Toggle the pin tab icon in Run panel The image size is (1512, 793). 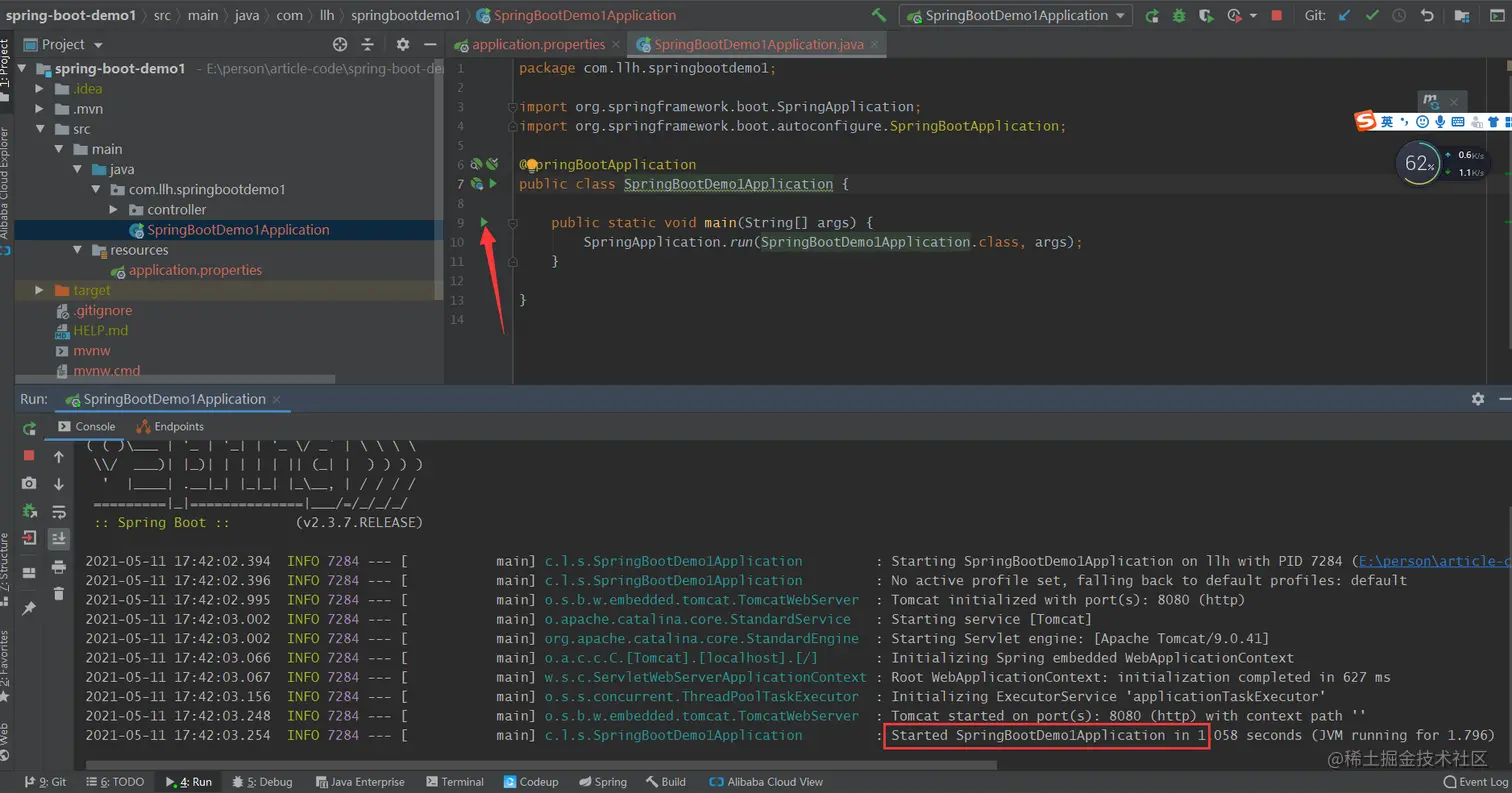coord(29,608)
